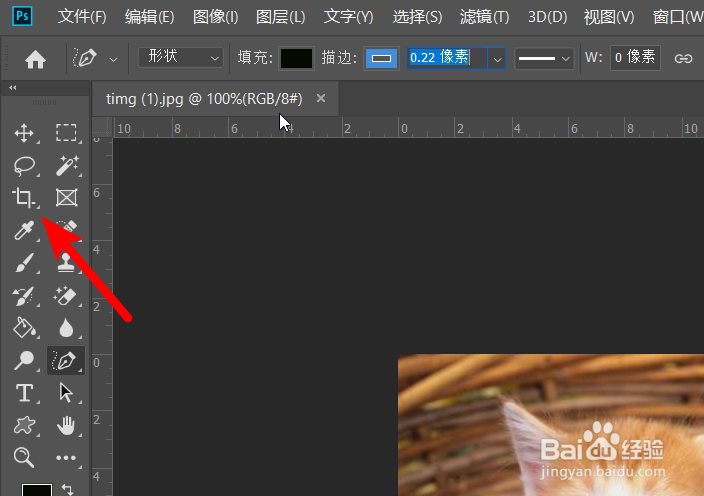The width and height of the screenshot is (704, 496).
Task: Open the Edit Toolbar three-dots menu
Action: pos(66,458)
